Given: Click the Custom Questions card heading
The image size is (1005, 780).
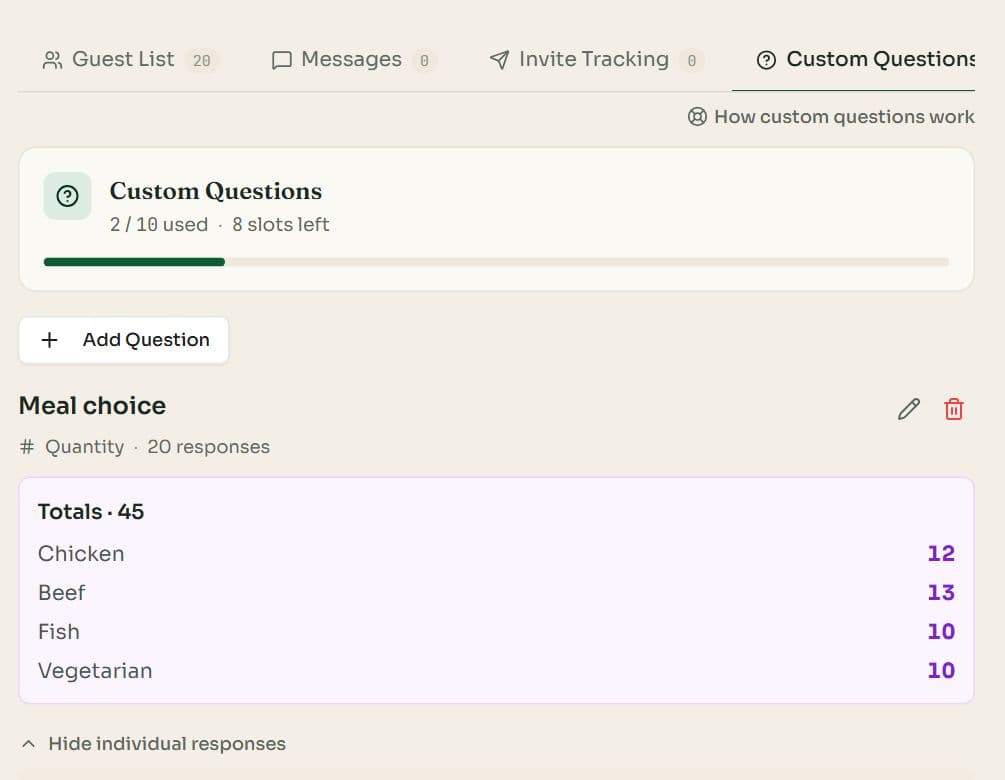Looking at the screenshot, I should tap(215, 191).
